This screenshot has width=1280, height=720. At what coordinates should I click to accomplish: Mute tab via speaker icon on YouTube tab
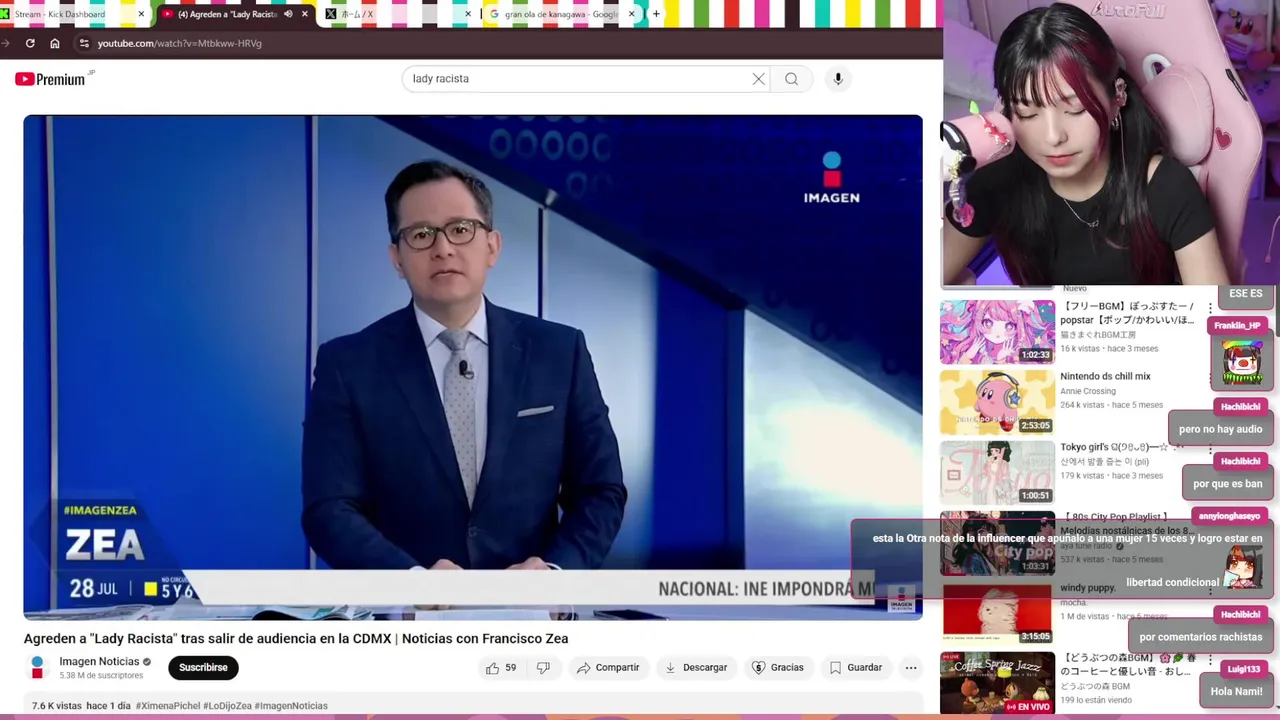tap(288, 14)
